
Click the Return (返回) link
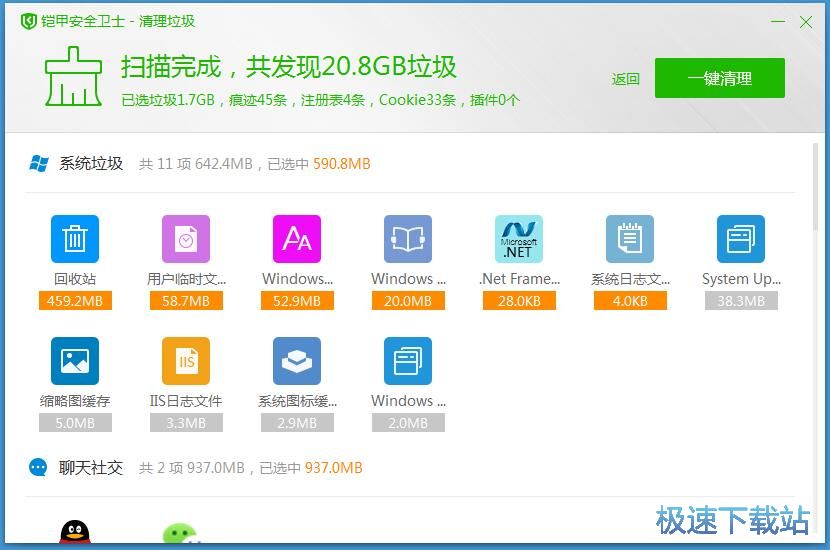coord(626,79)
